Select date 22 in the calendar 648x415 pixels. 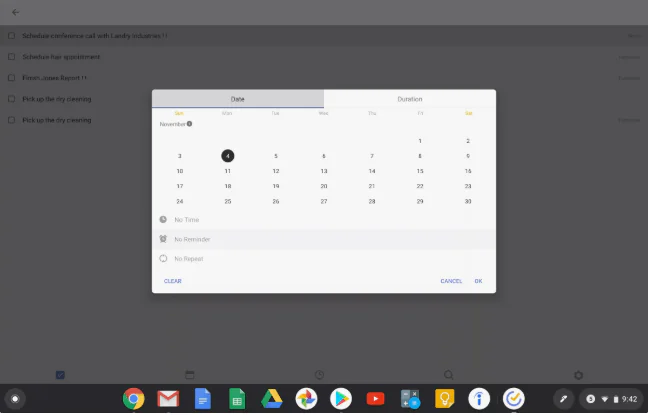[x=420, y=186]
